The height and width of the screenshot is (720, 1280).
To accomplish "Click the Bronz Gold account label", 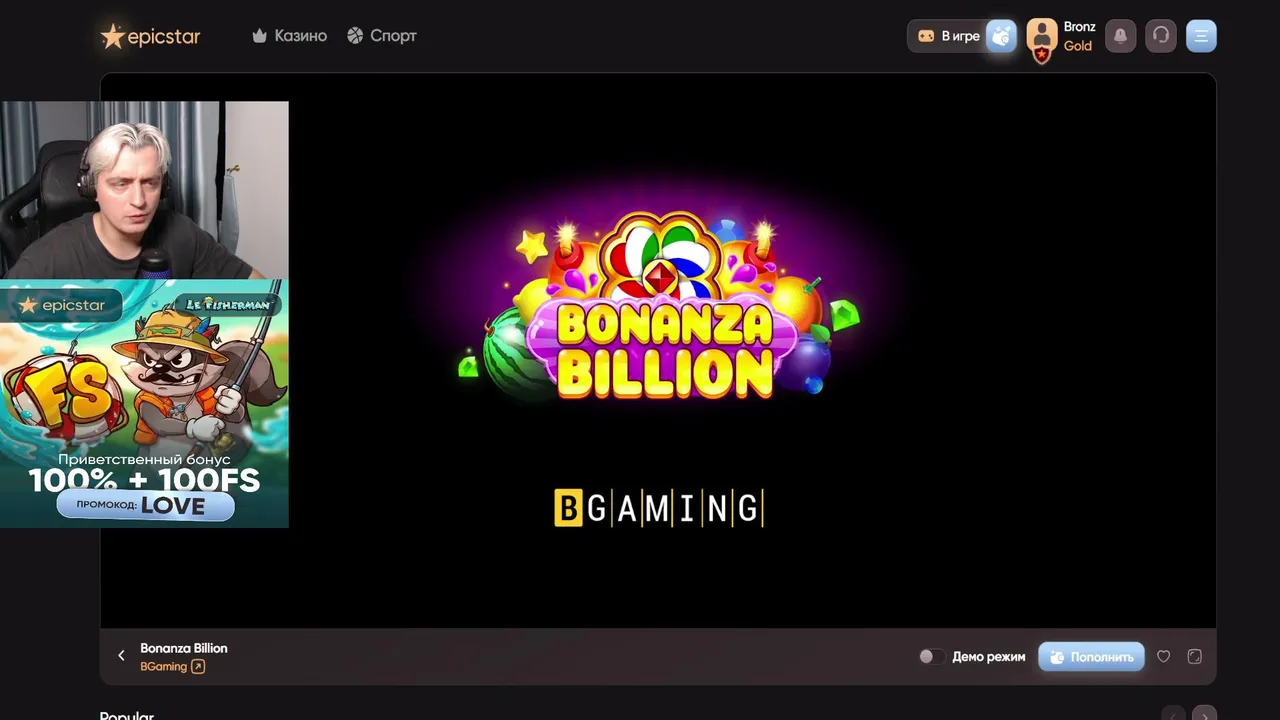I will [1079, 36].
